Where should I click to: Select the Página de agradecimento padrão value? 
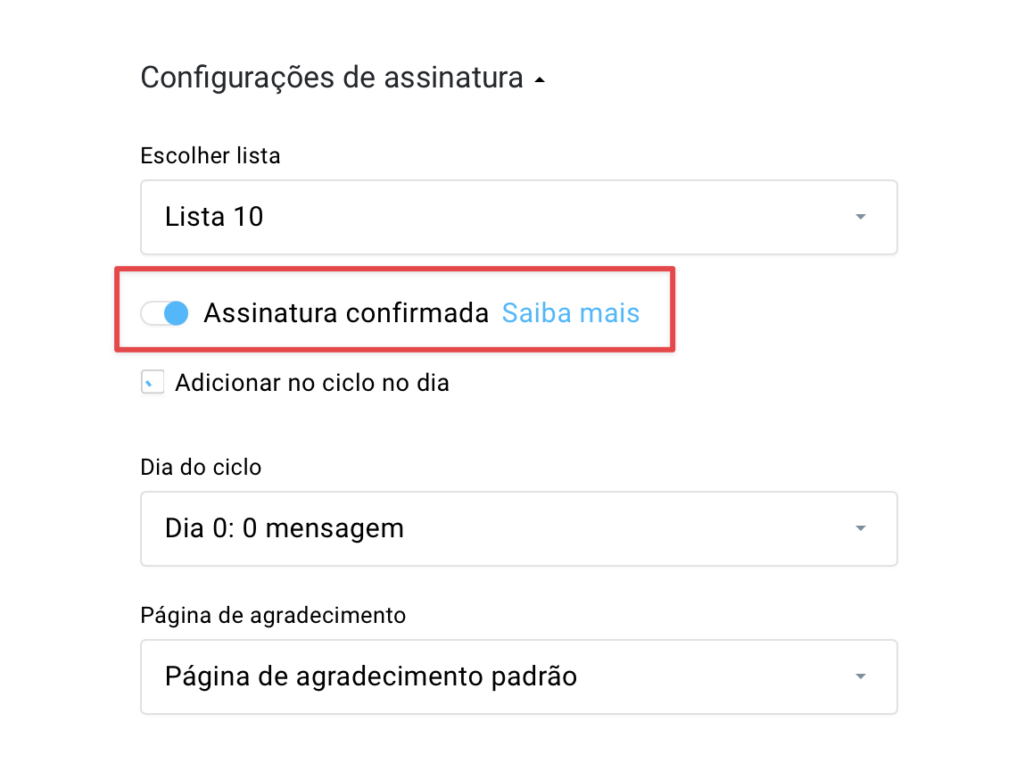(x=371, y=677)
